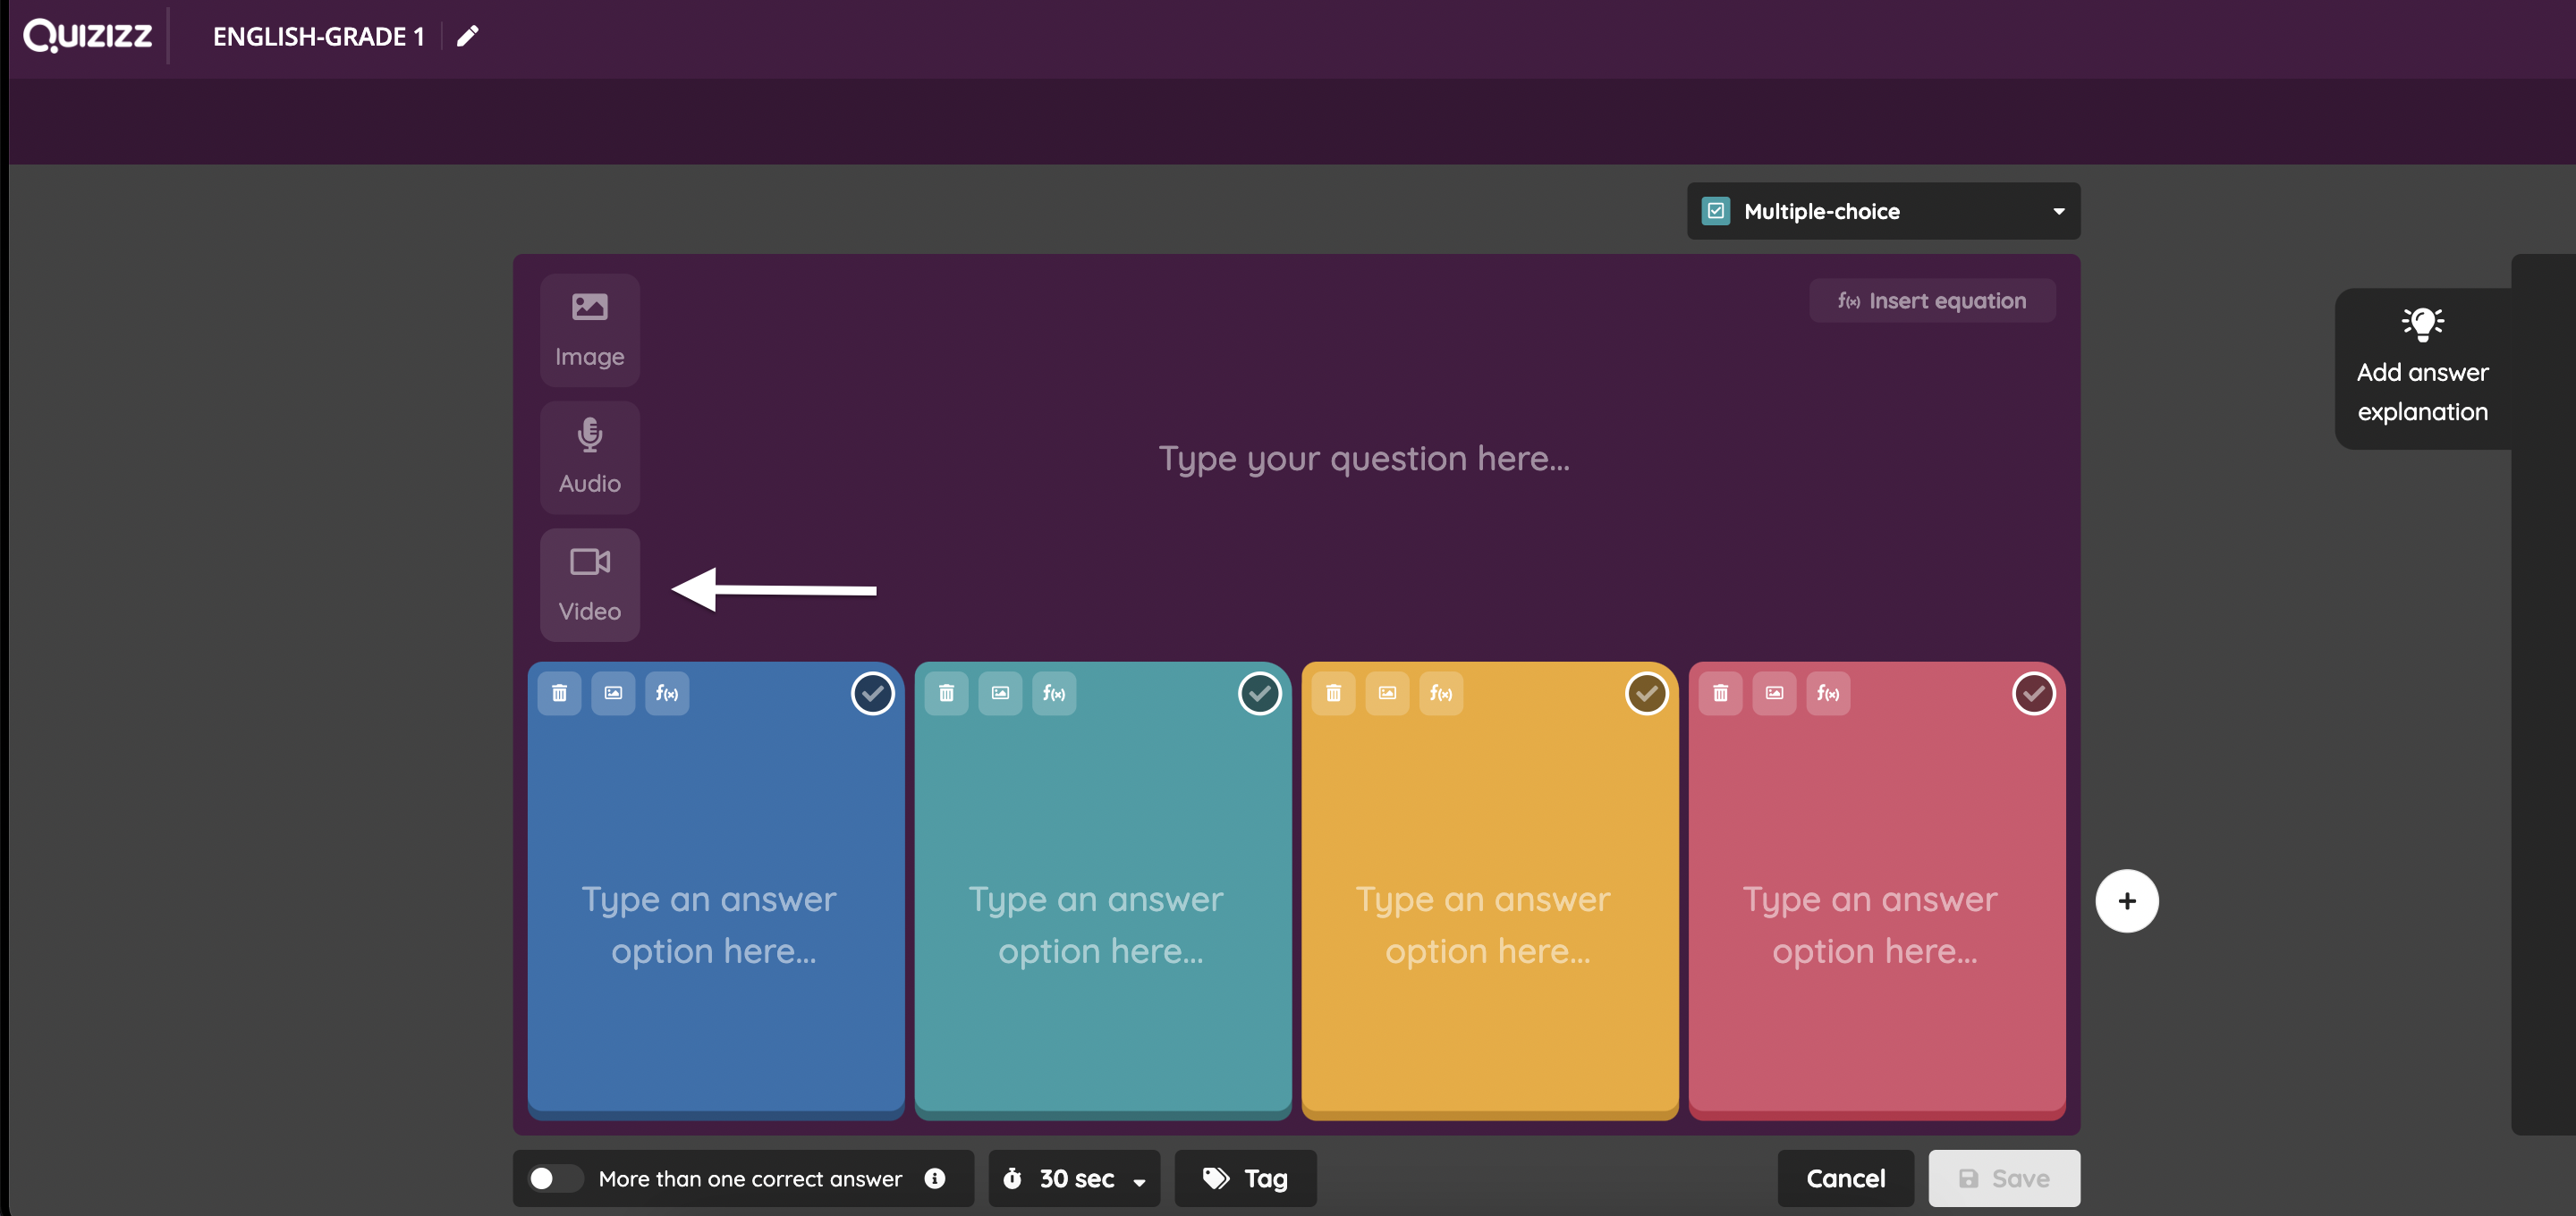
Task: Click the delete icon on yellow answer option
Action: [1334, 692]
